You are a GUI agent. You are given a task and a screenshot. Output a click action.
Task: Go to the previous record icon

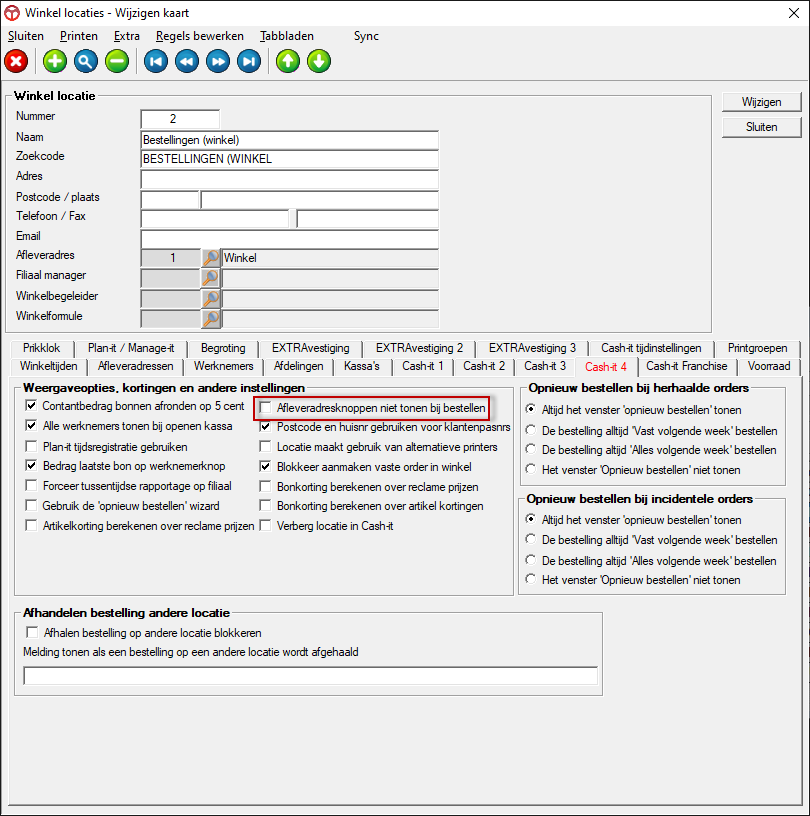click(x=187, y=61)
